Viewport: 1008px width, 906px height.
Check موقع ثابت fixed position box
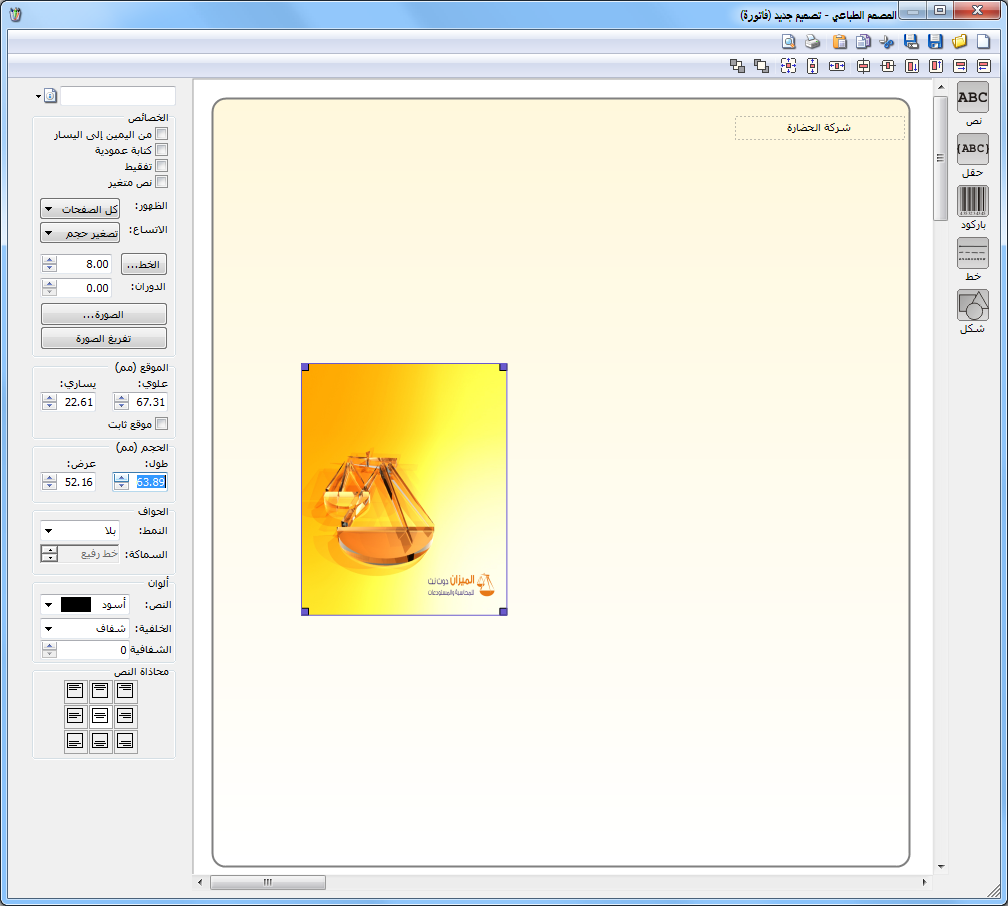pos(162,424)
